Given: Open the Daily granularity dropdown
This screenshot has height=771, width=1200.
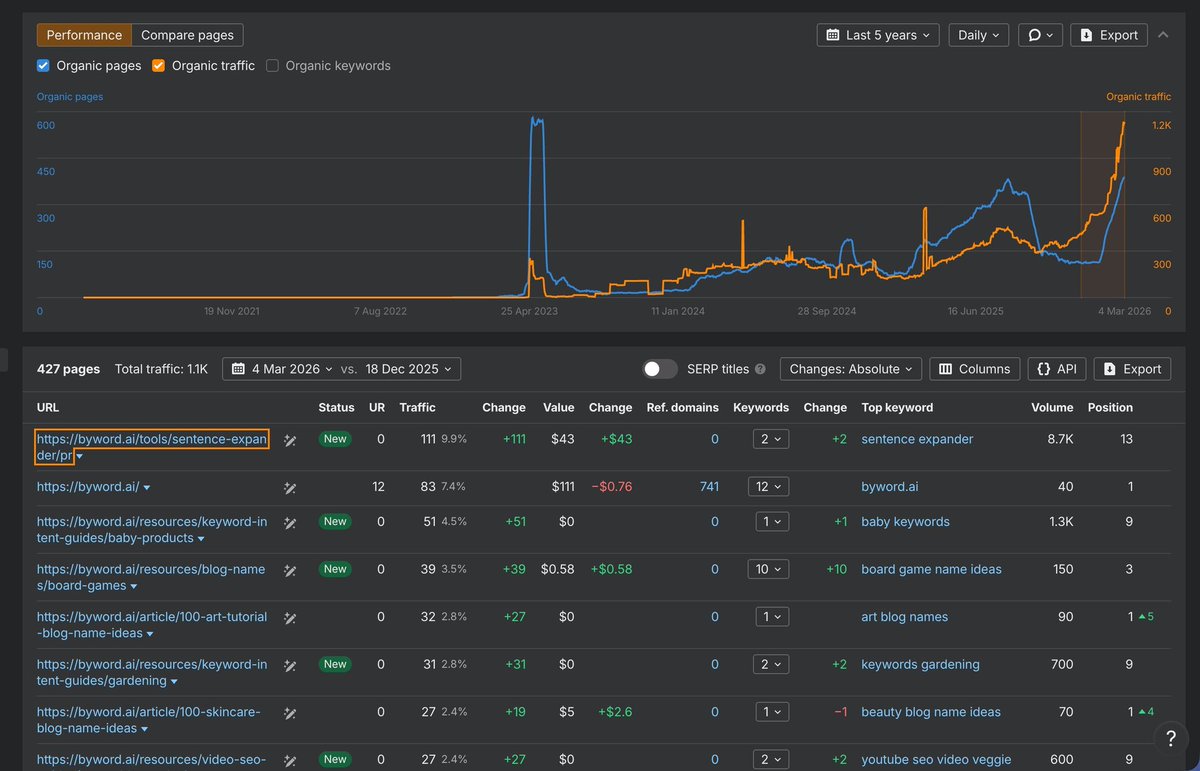Looking at the screenshot, I should click(x=979, y=35).
